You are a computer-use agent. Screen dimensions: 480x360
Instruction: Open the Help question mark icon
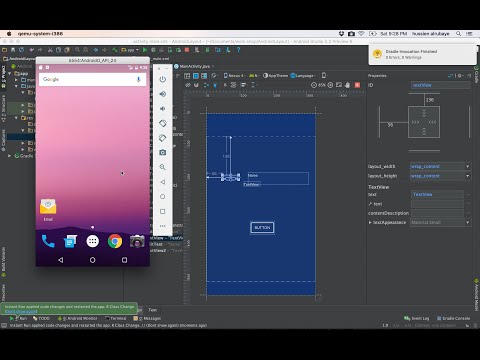239,50
